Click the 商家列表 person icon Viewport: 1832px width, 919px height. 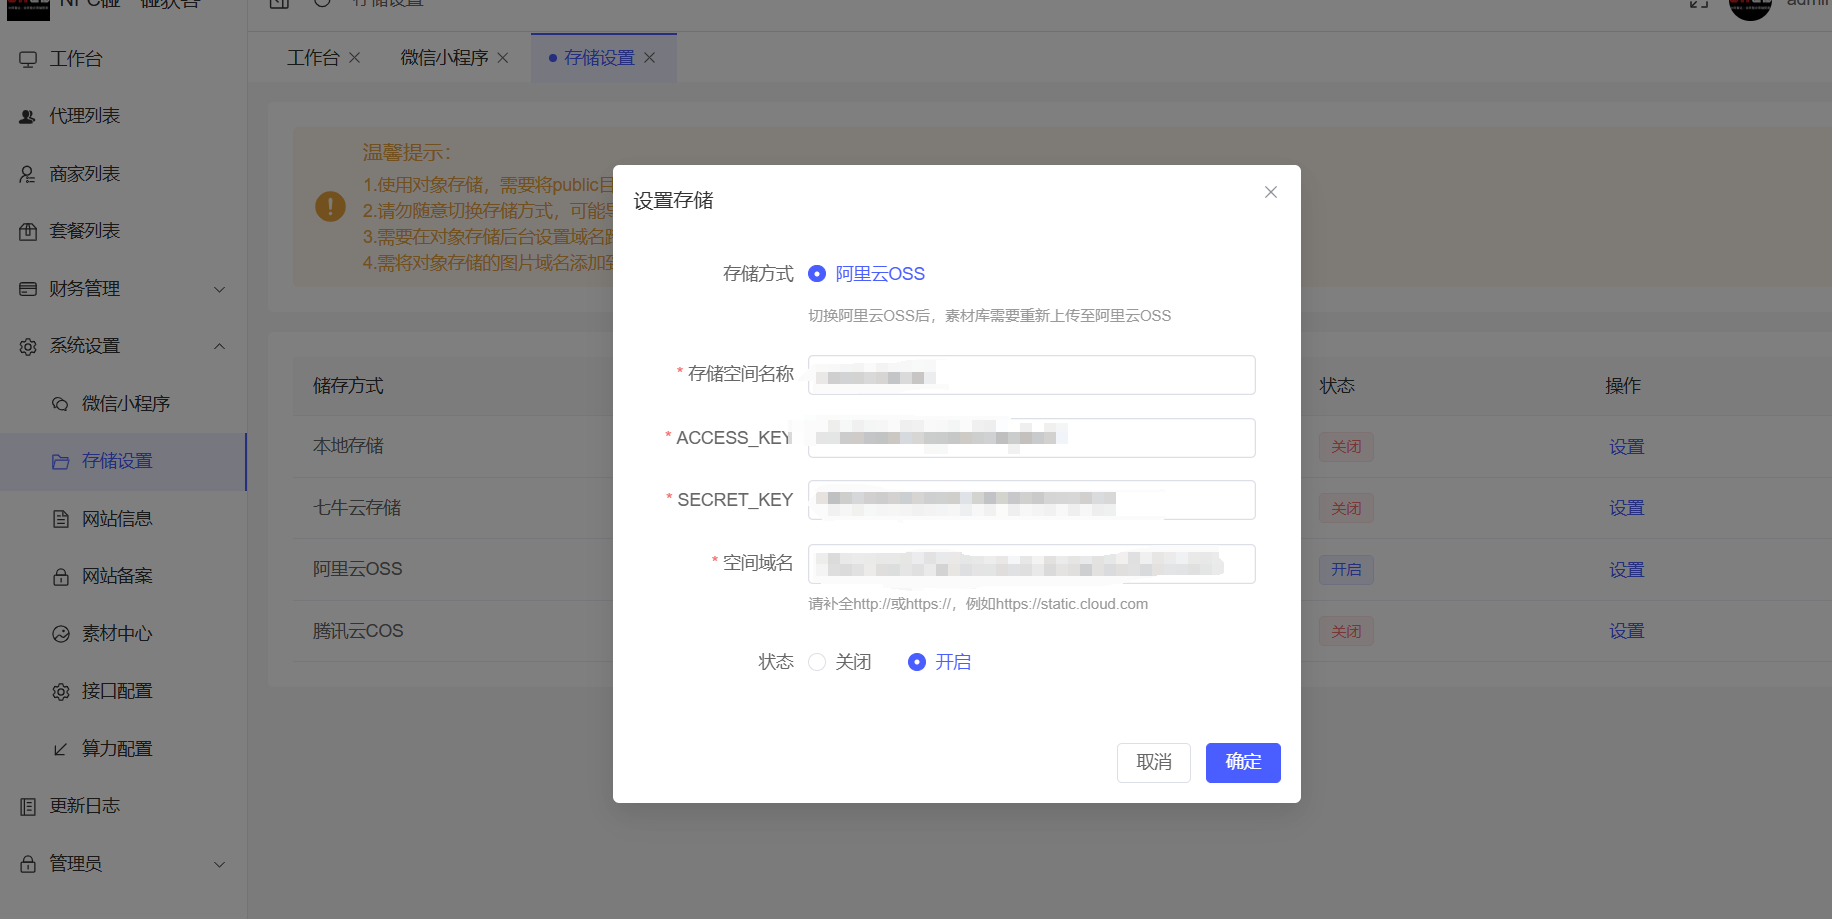(x=28, y=175)
